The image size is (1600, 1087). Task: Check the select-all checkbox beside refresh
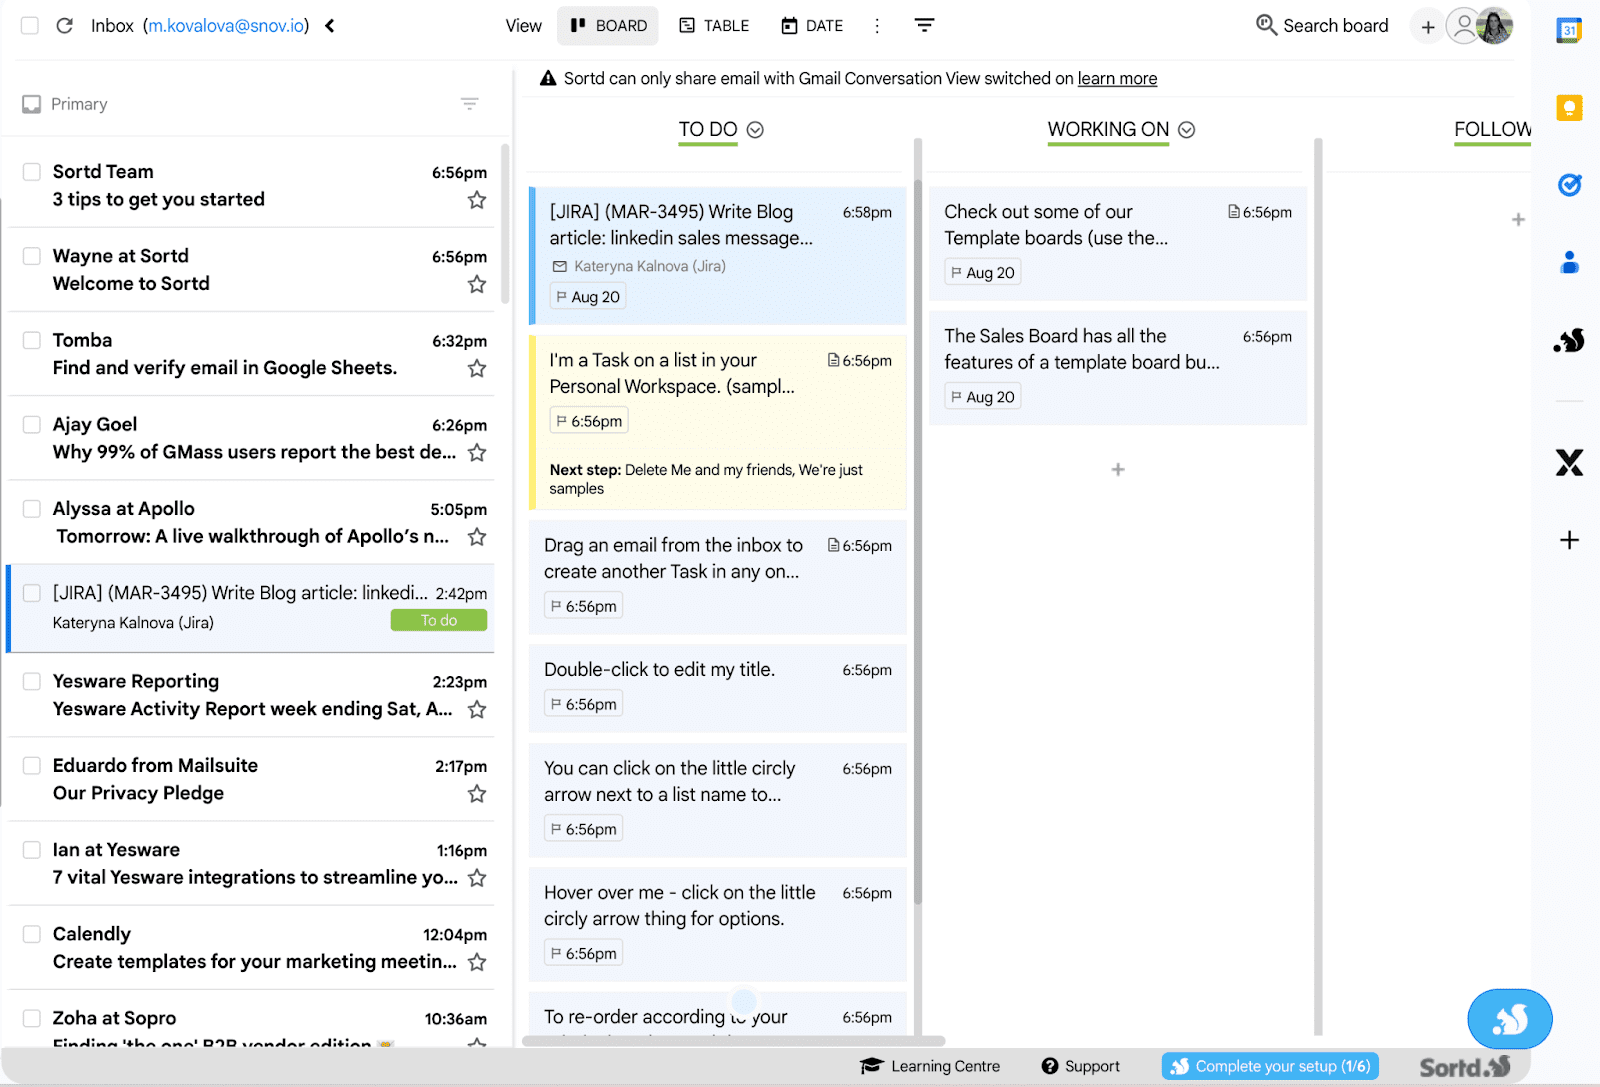[30, 26]
